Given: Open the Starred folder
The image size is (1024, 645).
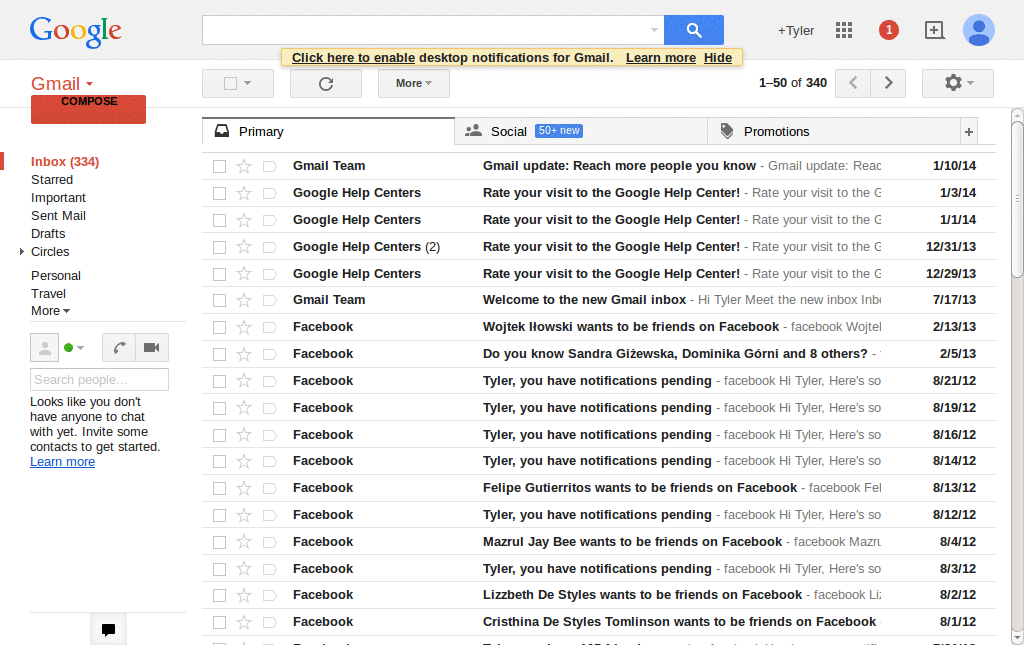Looking at the screenshot, I should (52, 180).
